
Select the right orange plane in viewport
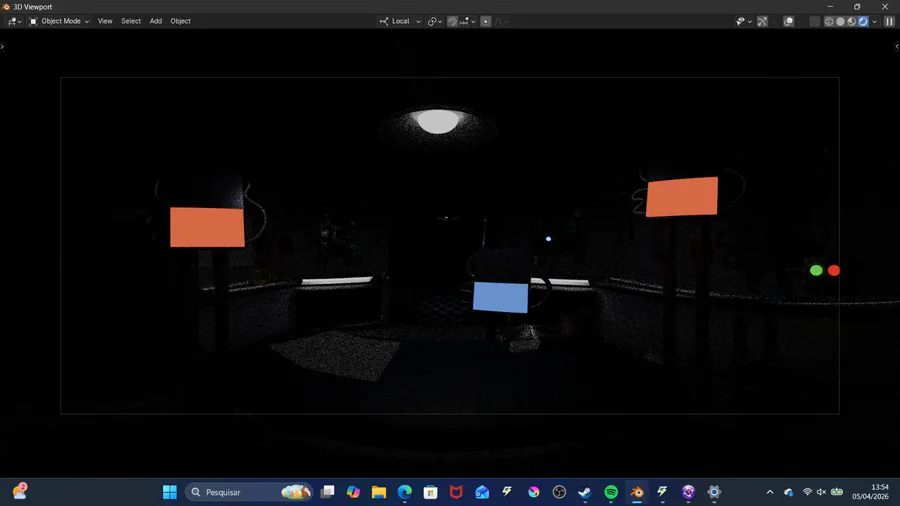(682, 197)
